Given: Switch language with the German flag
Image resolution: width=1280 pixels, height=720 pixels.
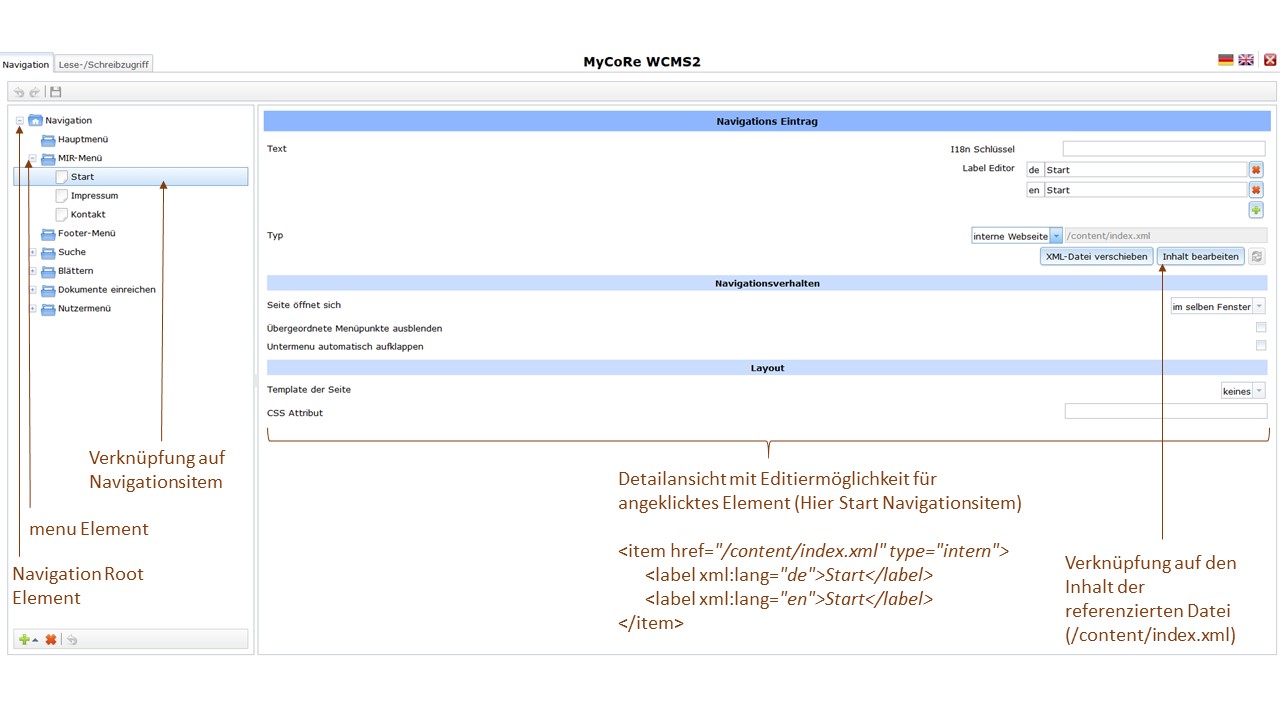Looking at the screenshot, I should (x=1225, y=60).
